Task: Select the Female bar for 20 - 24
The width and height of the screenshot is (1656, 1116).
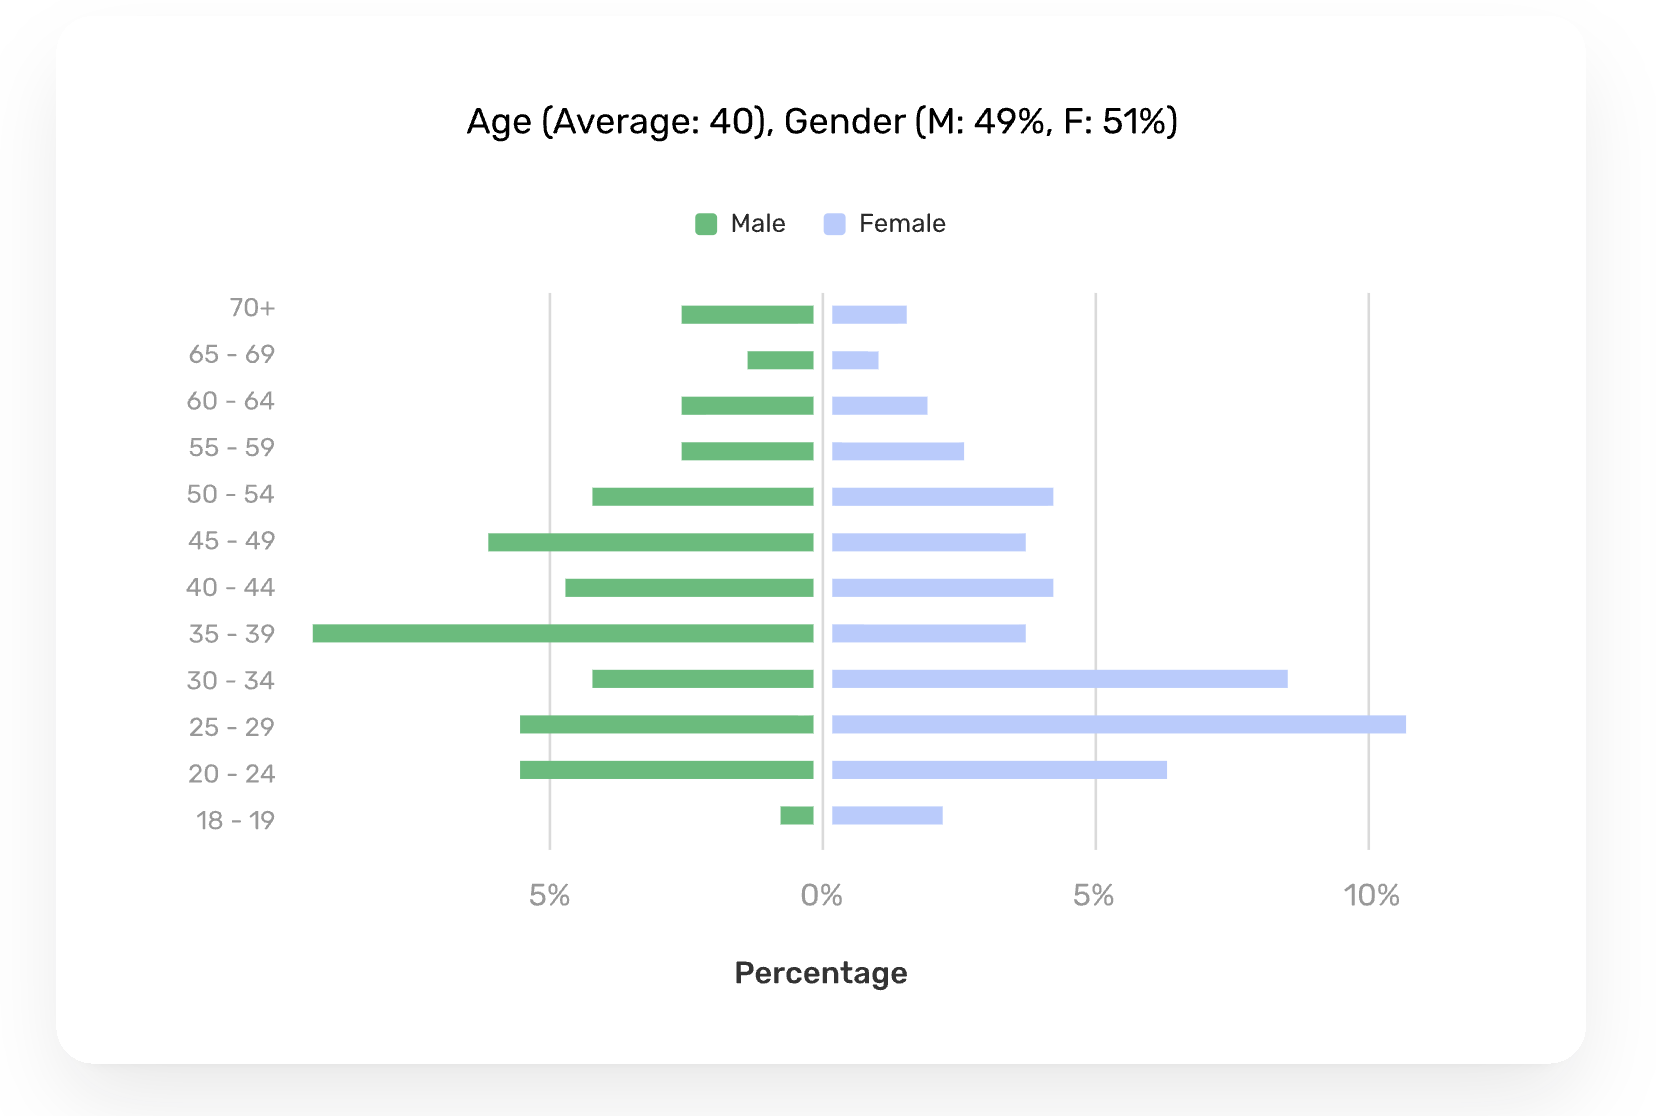Action: pyautogui.click(x=999, y=770)
